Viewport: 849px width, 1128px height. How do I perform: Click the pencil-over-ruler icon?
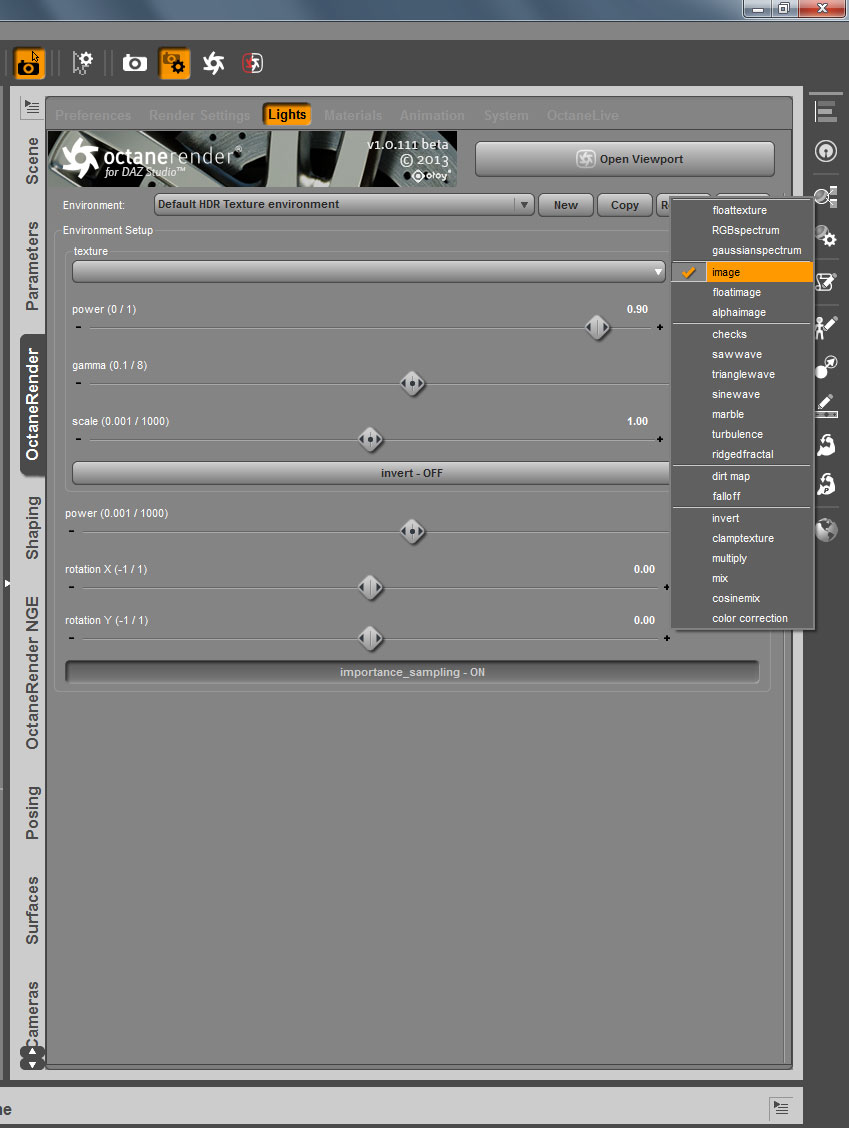pyautogui.click(x=826, y=406)
